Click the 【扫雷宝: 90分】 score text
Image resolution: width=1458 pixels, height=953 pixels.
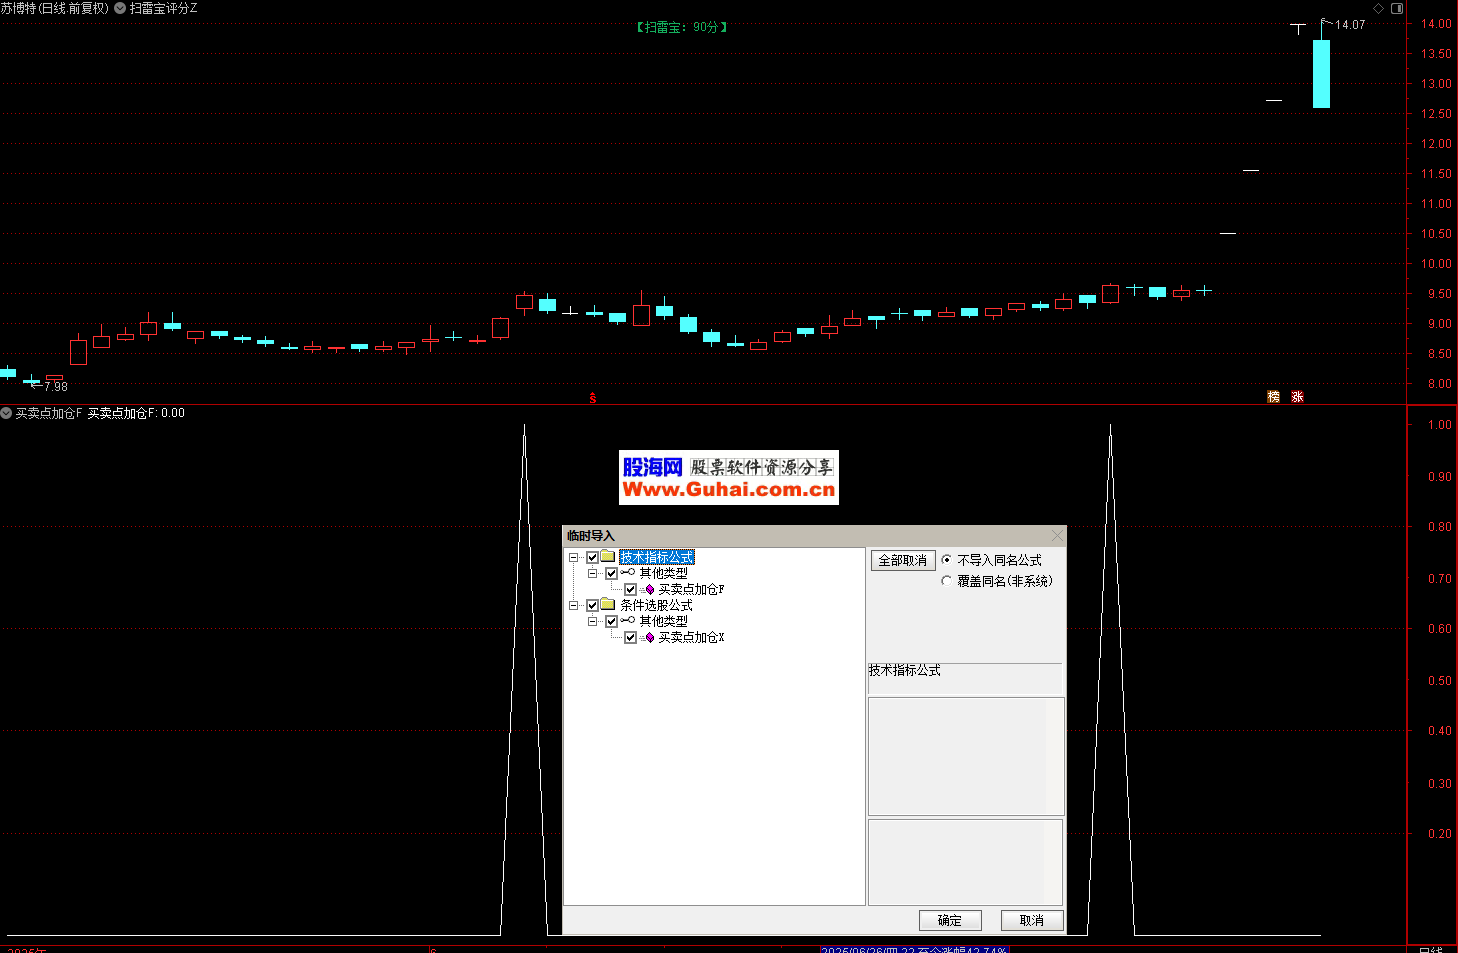[682, 27]
